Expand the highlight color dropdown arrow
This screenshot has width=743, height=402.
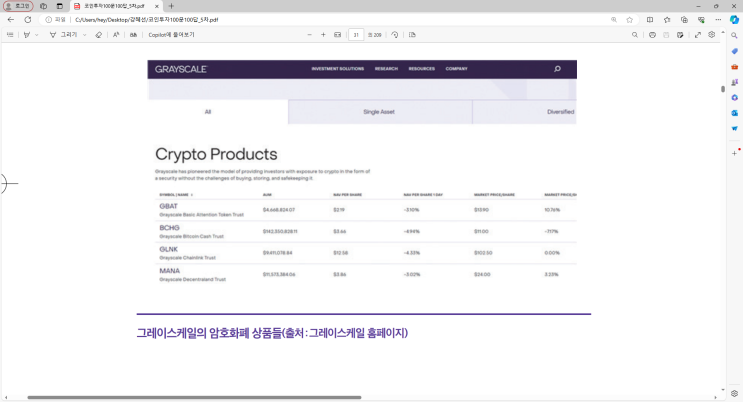pyautogui.click(x=36, y=35)
